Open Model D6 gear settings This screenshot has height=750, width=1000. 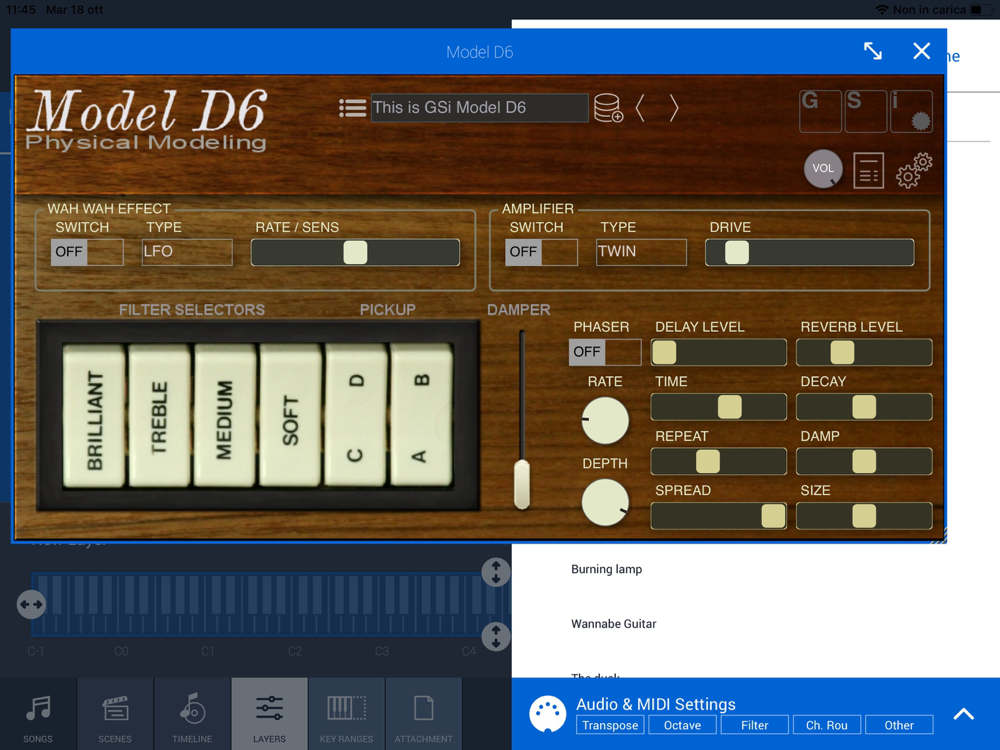coord(914,170)
